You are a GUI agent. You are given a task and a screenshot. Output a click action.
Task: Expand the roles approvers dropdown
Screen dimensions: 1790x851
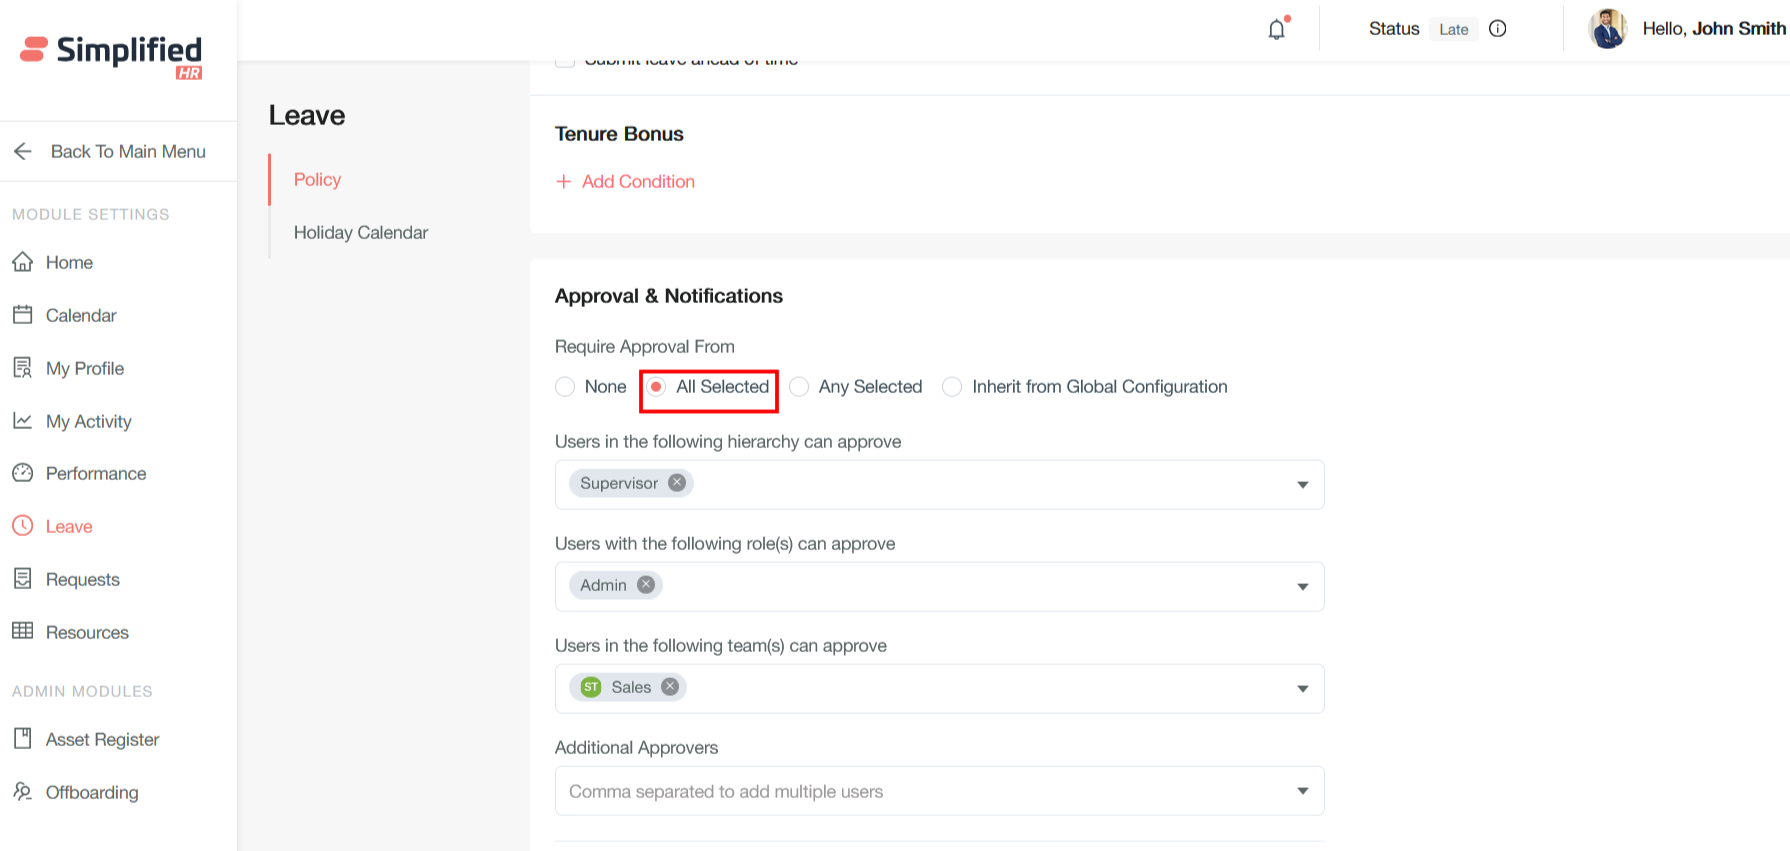(1302, 587)
